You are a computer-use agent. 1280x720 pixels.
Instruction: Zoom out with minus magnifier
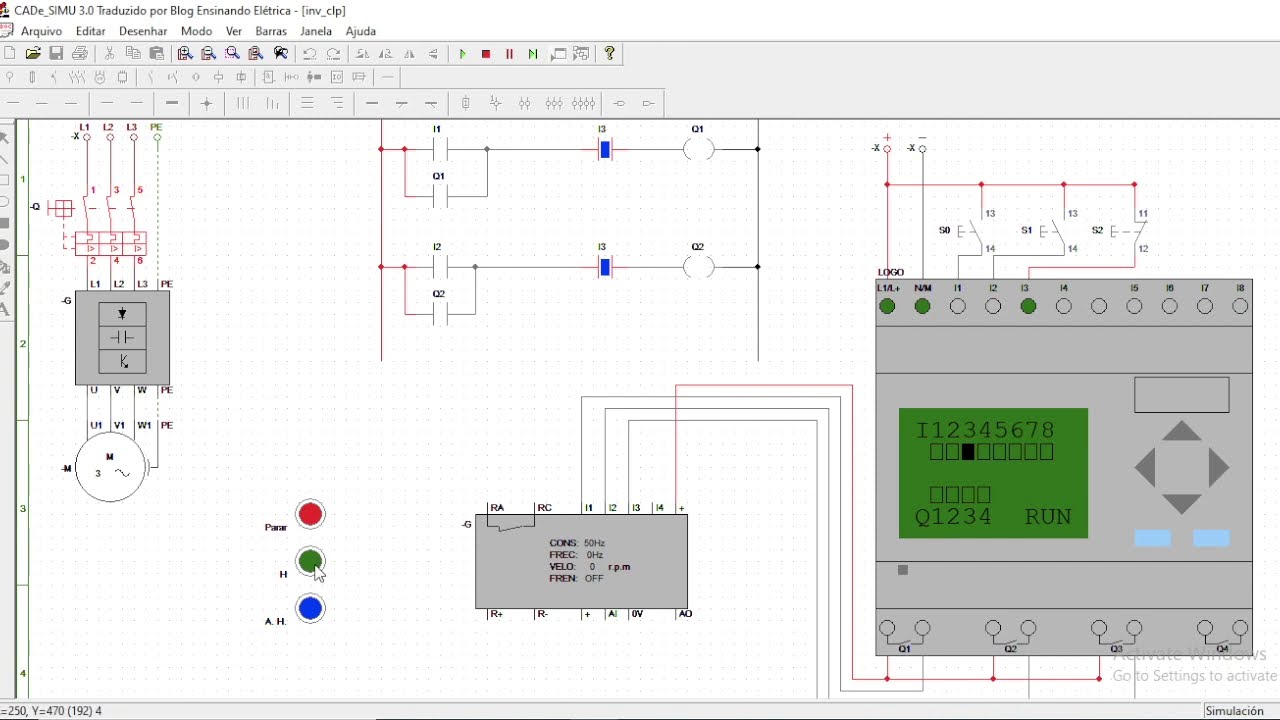click(209, 54)
